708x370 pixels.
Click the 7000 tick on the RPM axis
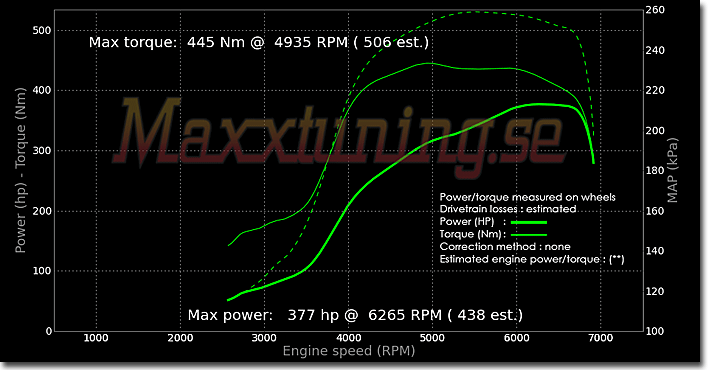pos(601,338)
